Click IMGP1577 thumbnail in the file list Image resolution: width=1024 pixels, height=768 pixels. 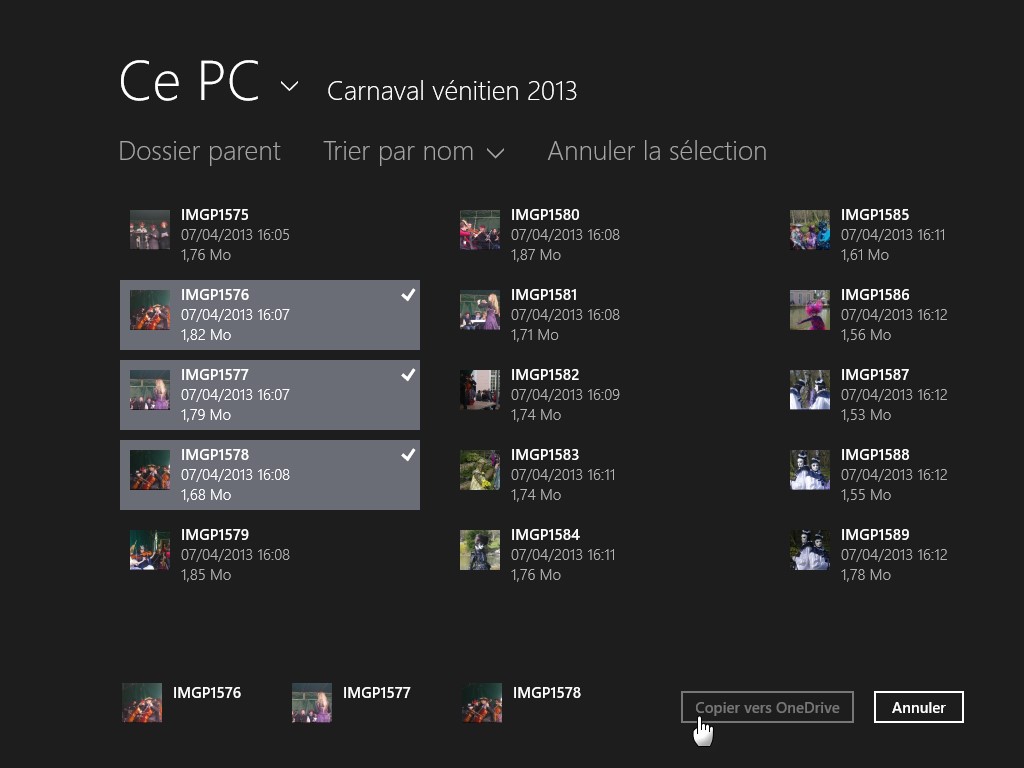(150, 390)
